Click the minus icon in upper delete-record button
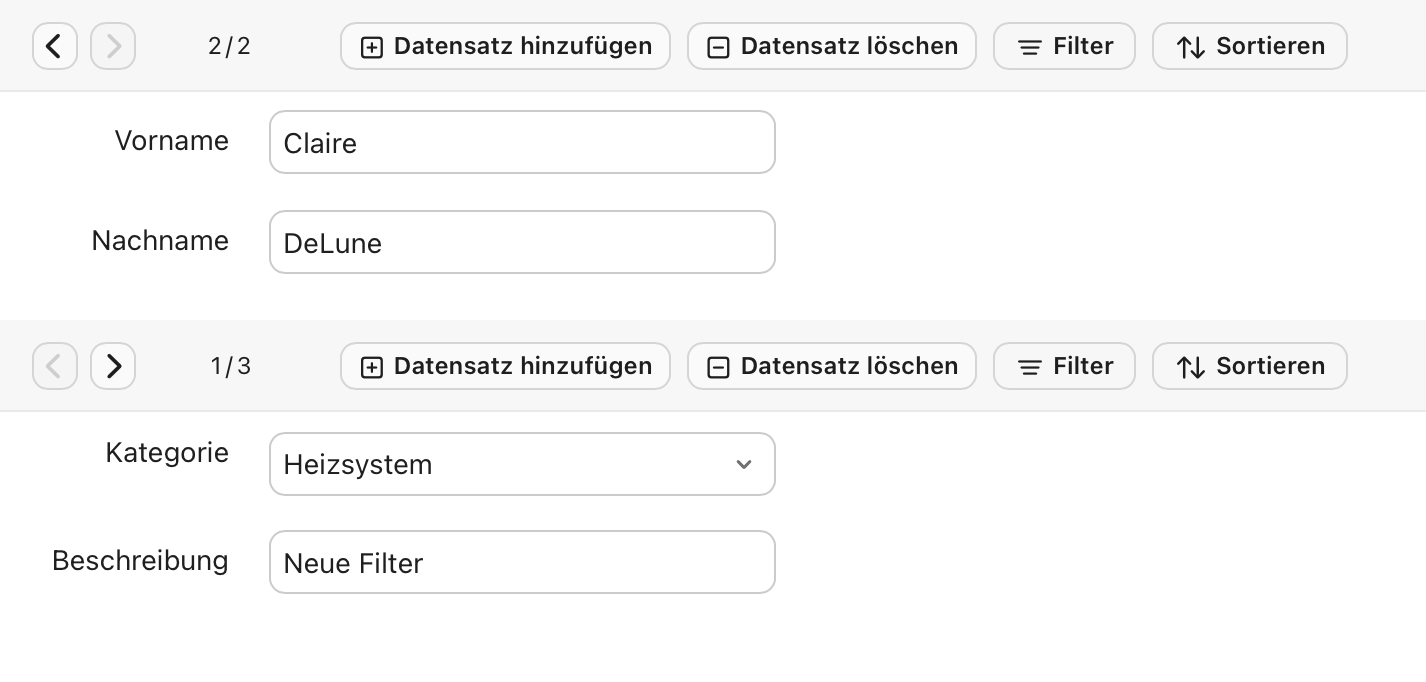 click(x=718, y=48)
